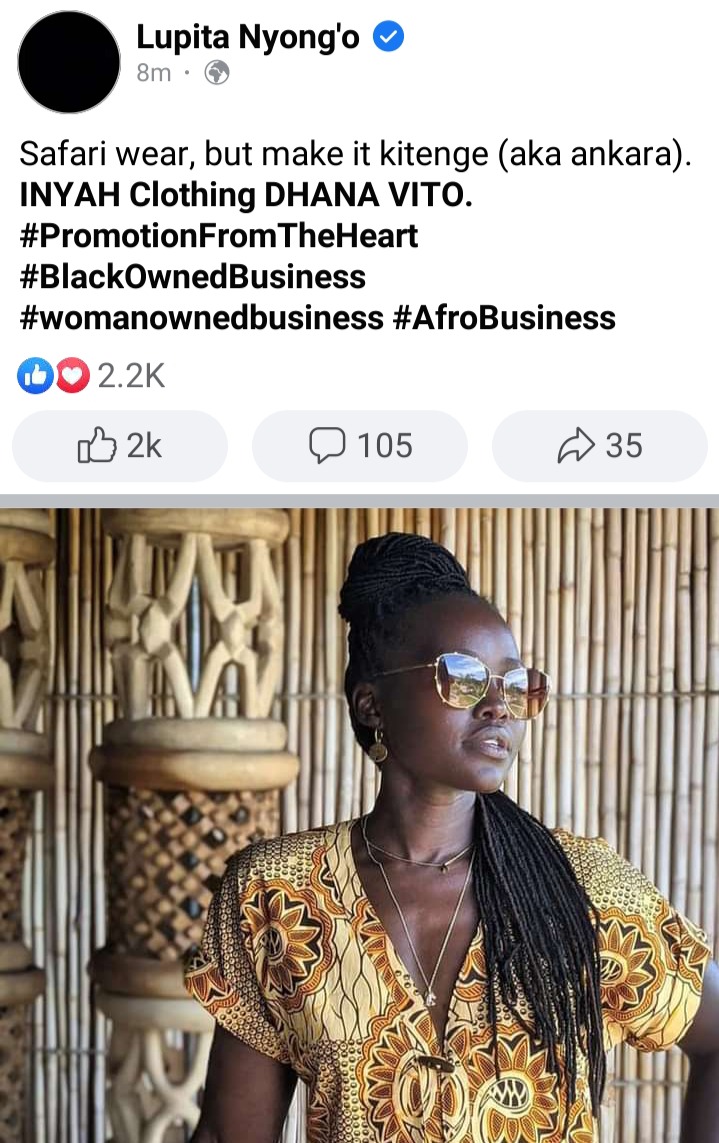Tap the blue thumbs-up reaction icon
Screen dimensions: 719x1143
[34, 375]
